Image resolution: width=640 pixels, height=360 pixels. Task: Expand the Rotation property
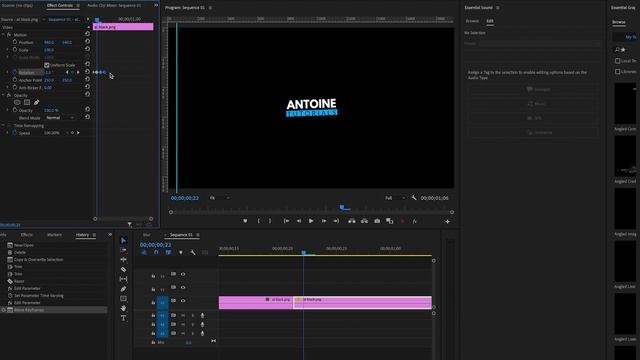pyautogui.click(x=7, y=72)
